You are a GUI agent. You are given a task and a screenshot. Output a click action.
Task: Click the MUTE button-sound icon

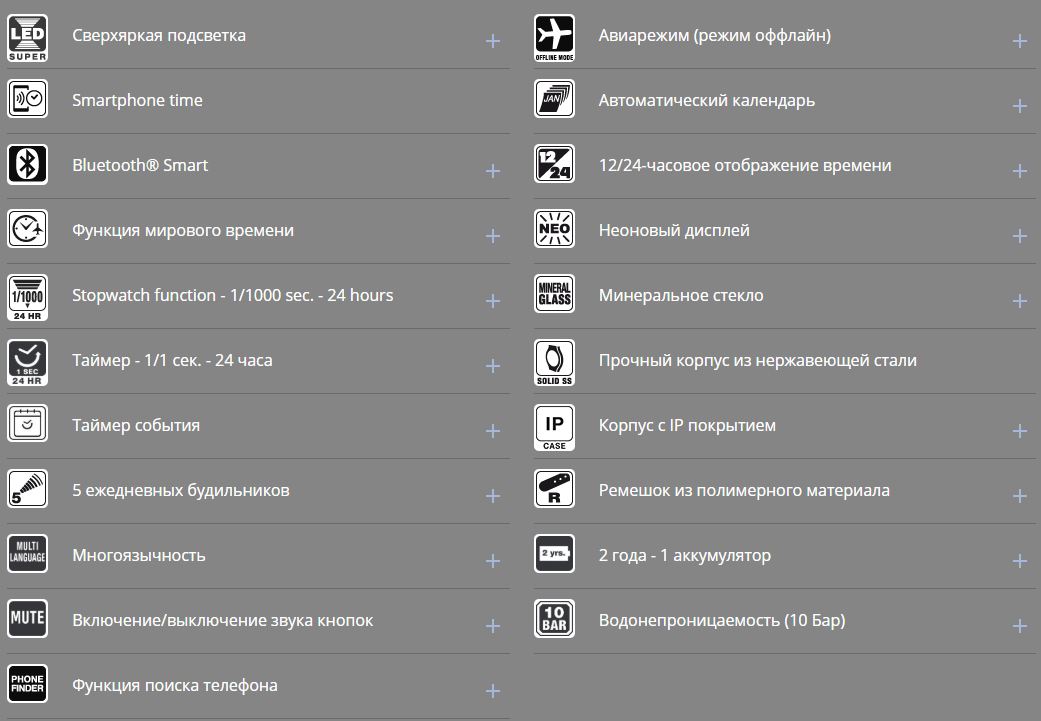coord(28,620)
